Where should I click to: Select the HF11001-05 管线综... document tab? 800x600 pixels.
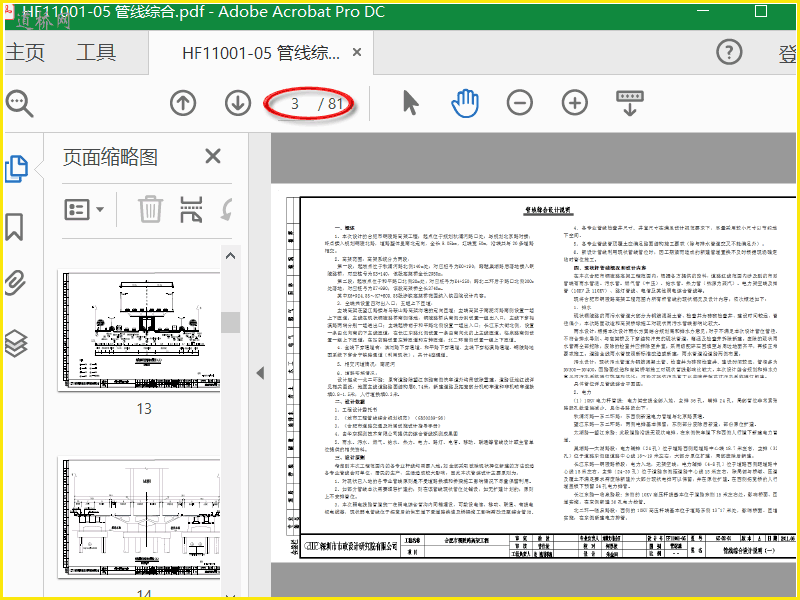[x=261, y=53]
